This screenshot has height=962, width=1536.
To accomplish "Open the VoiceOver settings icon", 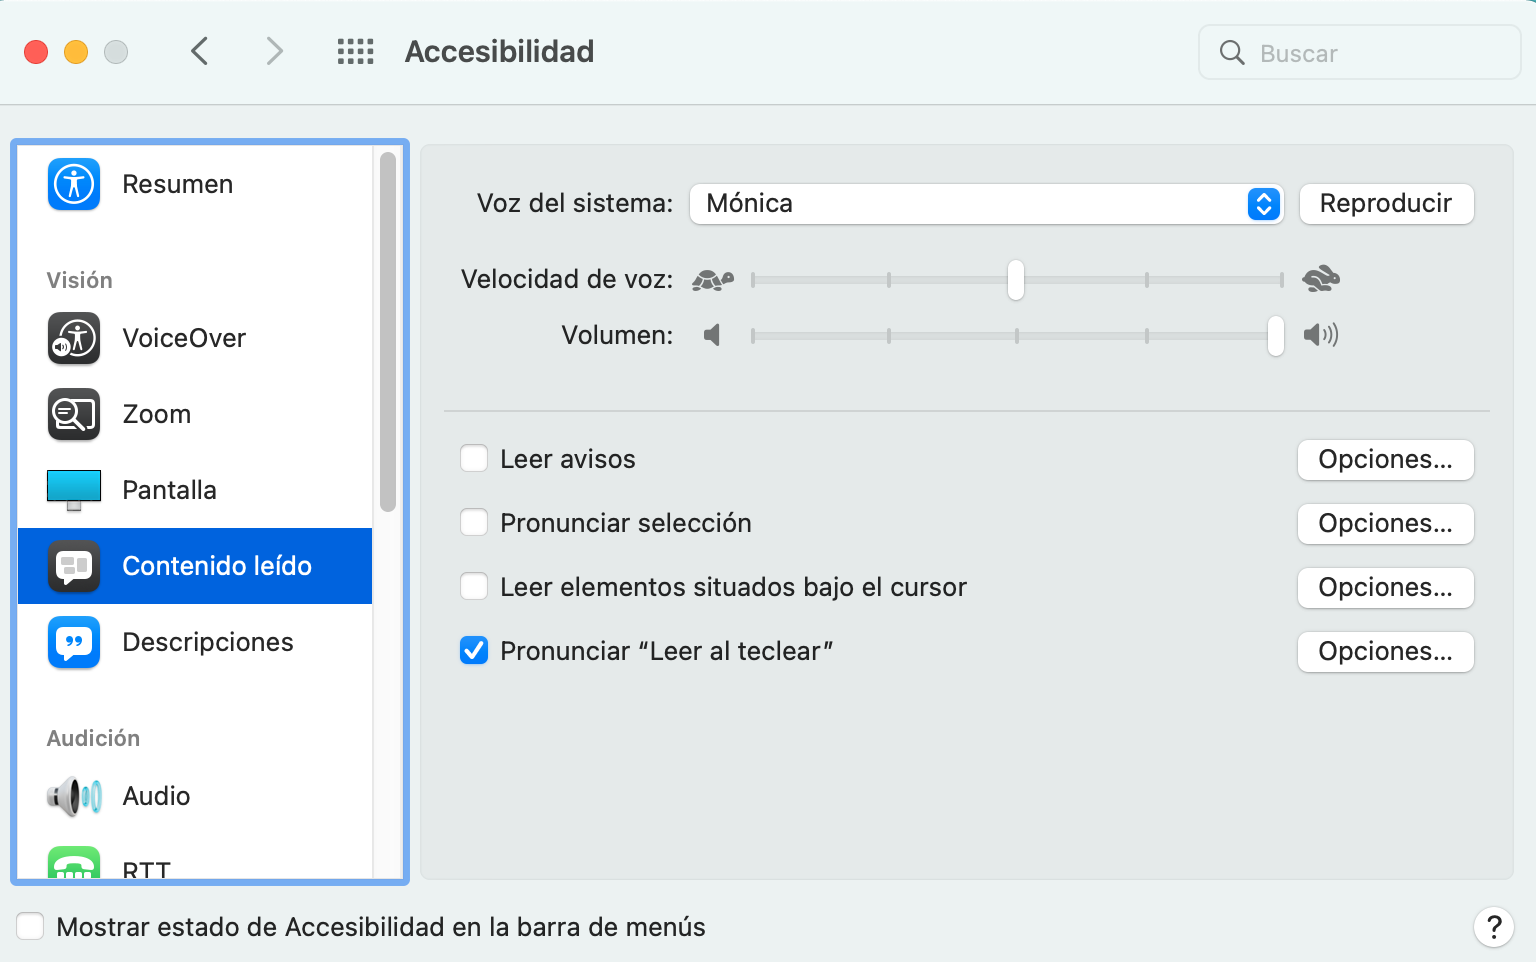I will point(74,338).
